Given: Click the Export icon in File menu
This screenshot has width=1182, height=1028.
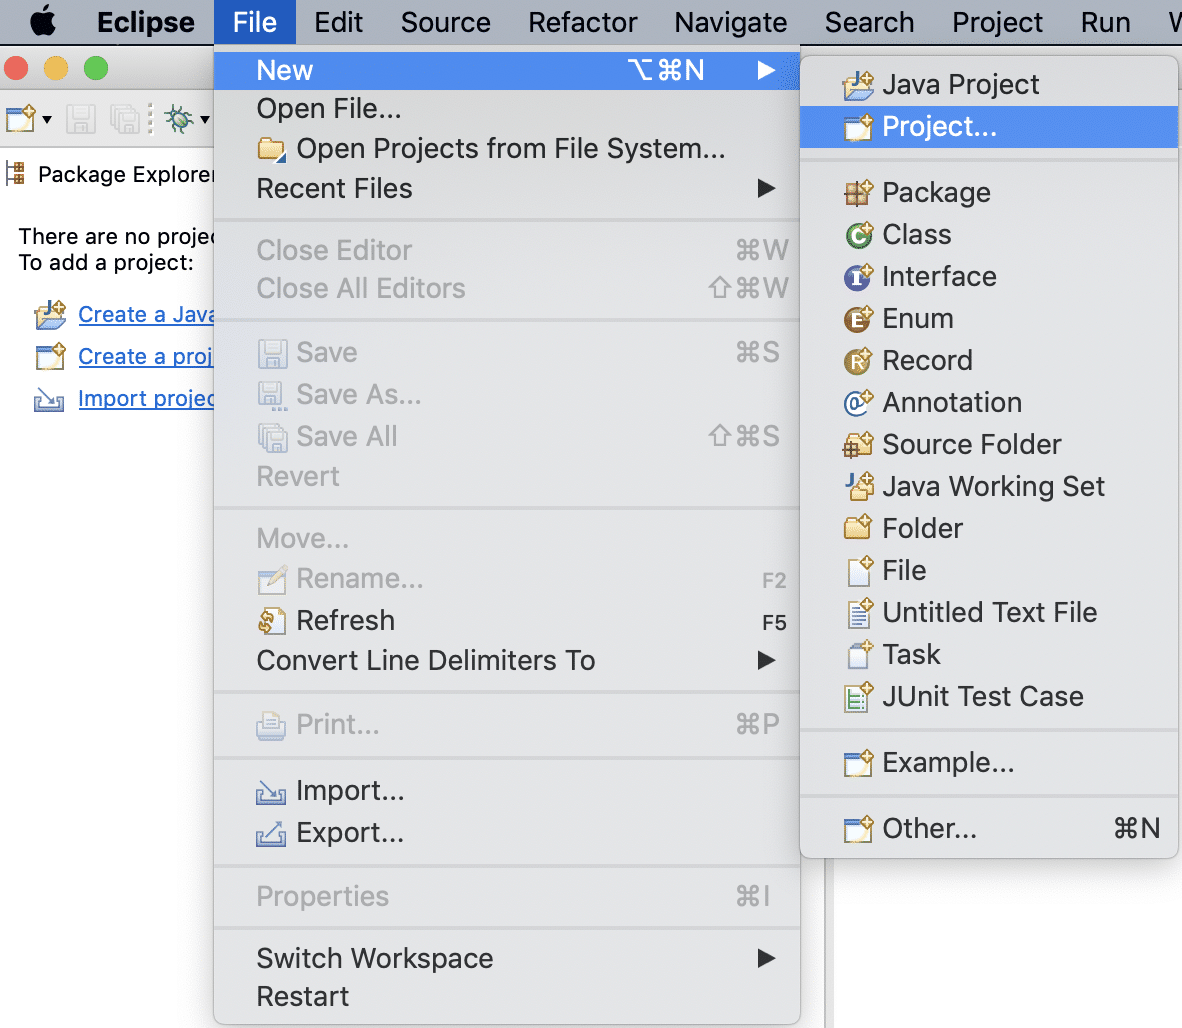Looking at the screenshot, I should tap(271, 834).
